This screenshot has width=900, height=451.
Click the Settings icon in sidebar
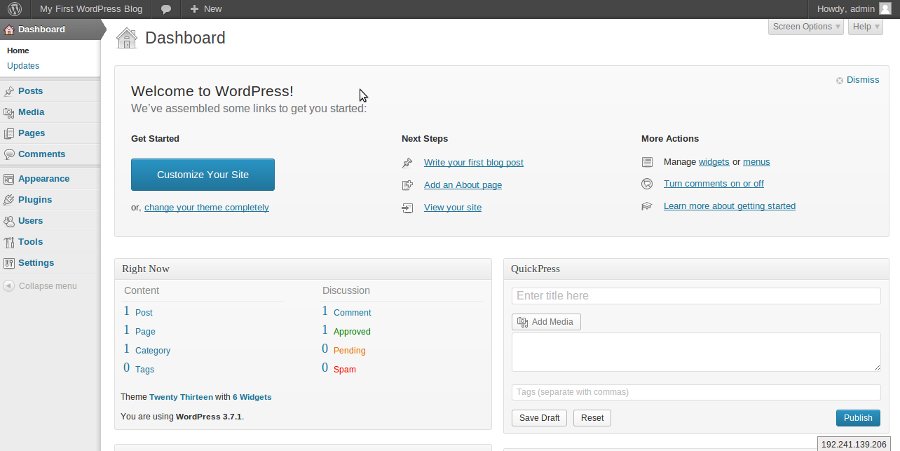click(9, 263)
